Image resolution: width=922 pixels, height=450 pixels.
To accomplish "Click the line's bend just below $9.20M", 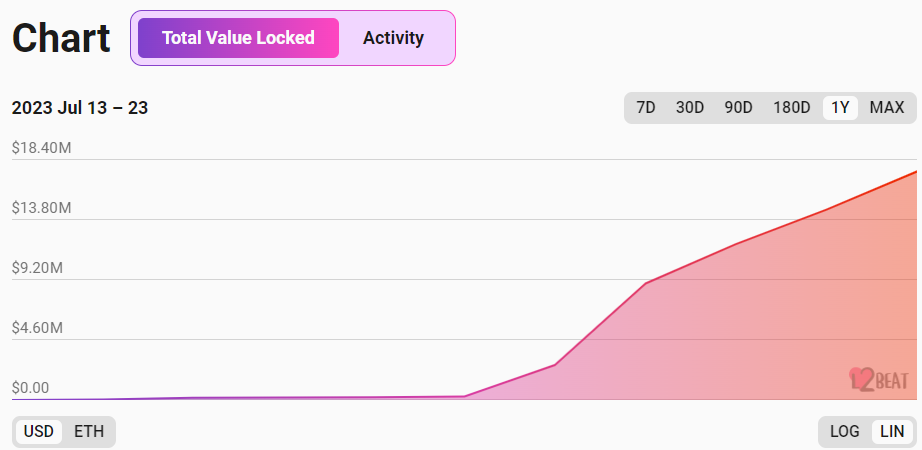I will [x=647, y=283].
